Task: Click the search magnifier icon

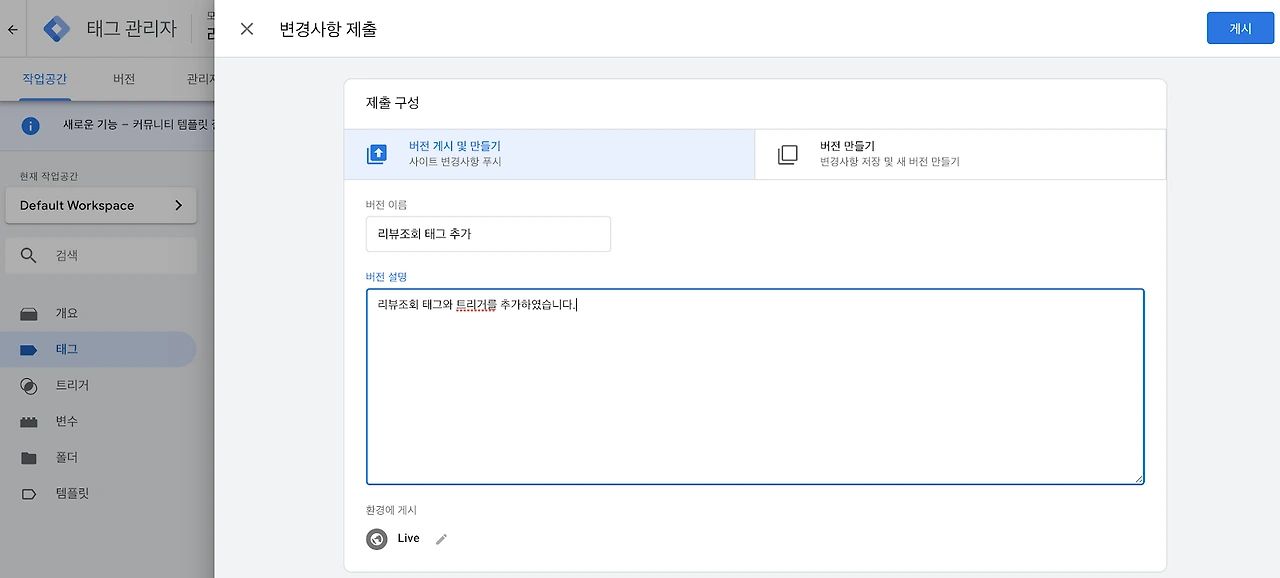Action: [29, 256]
